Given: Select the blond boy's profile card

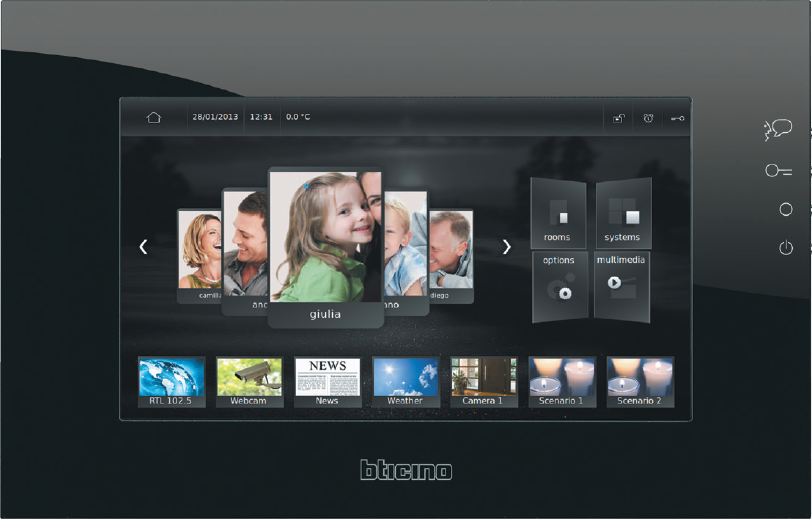Looking at the screenshot, I should point(406,251).
